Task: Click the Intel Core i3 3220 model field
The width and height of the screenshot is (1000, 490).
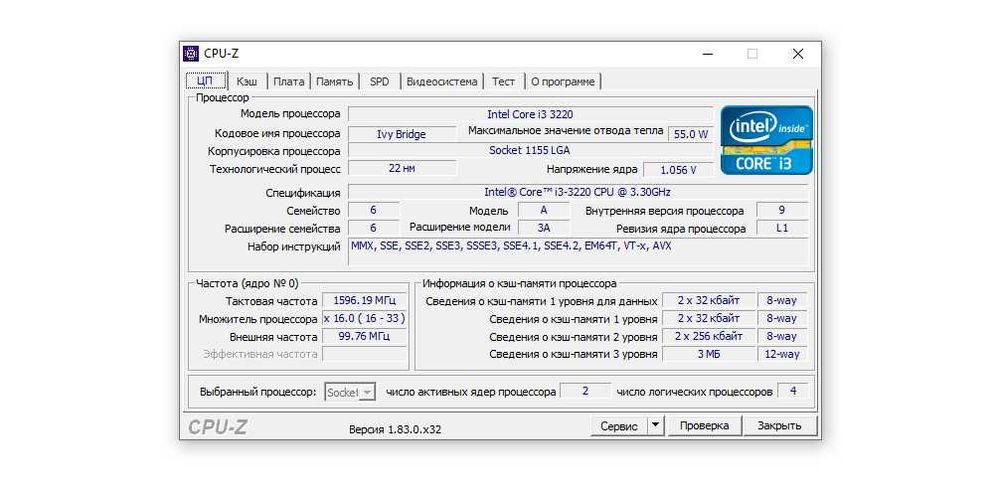Action: (530, 115)
